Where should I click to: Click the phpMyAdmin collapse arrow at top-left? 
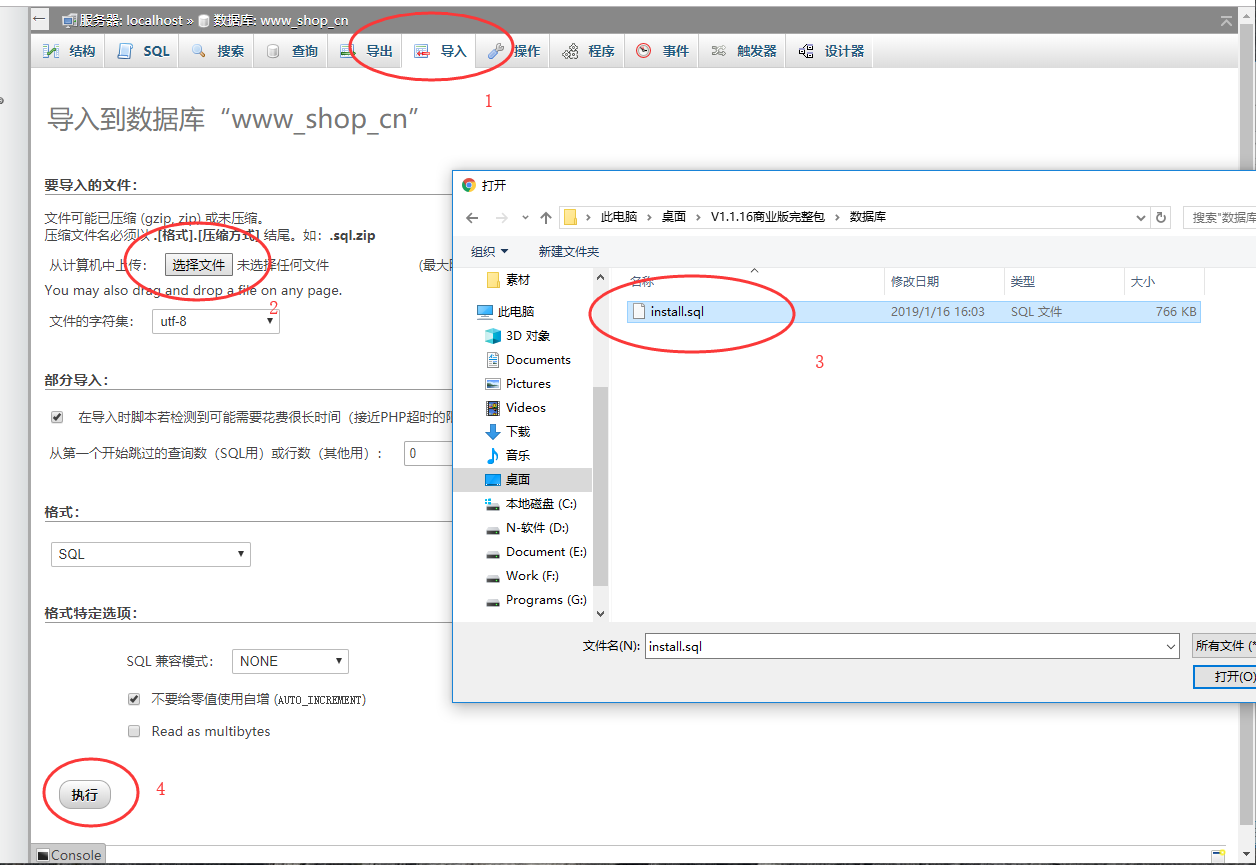[x=39, y=19]
